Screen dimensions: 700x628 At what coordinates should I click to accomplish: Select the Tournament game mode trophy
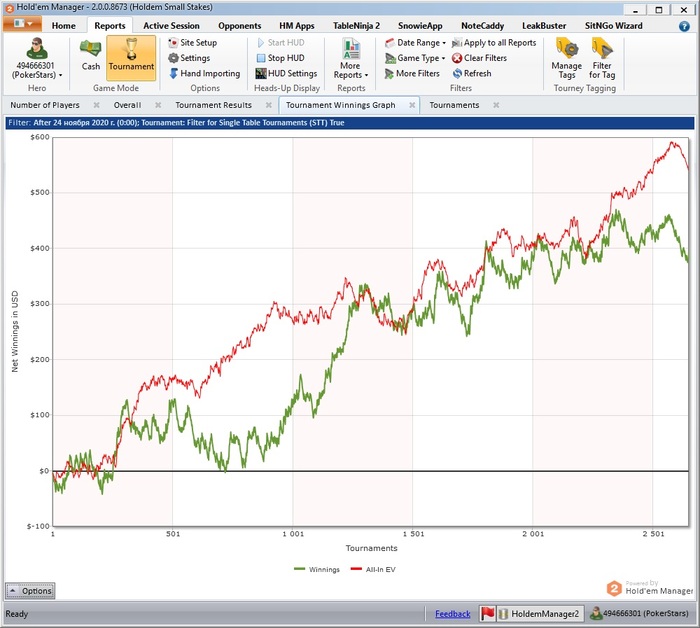[x=131, y=58]
